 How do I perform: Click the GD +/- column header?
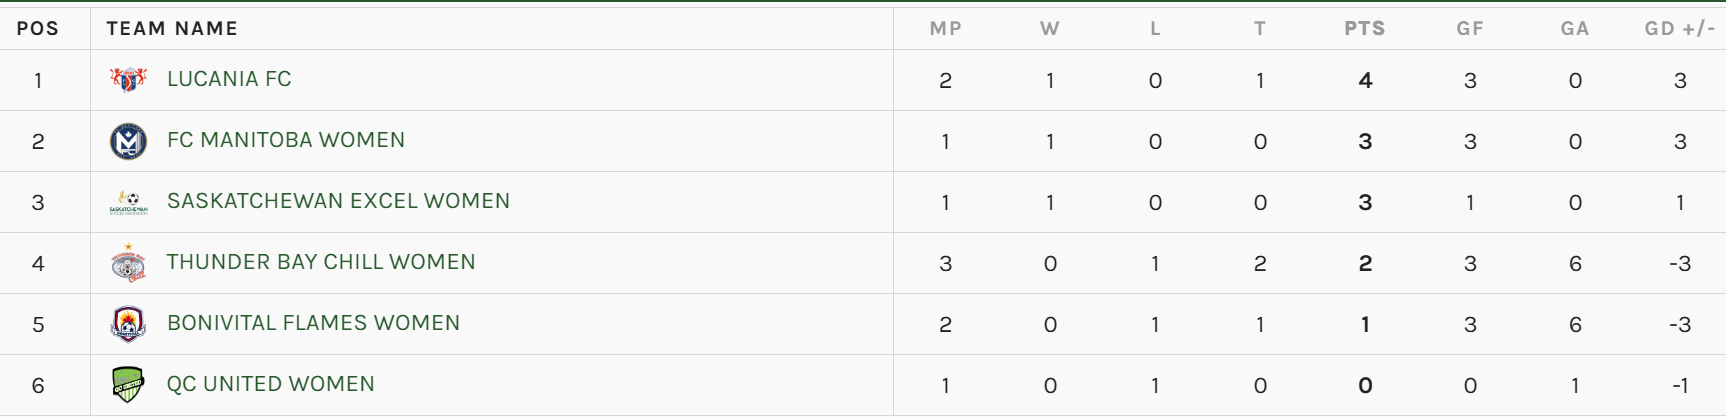point(1680,29)
